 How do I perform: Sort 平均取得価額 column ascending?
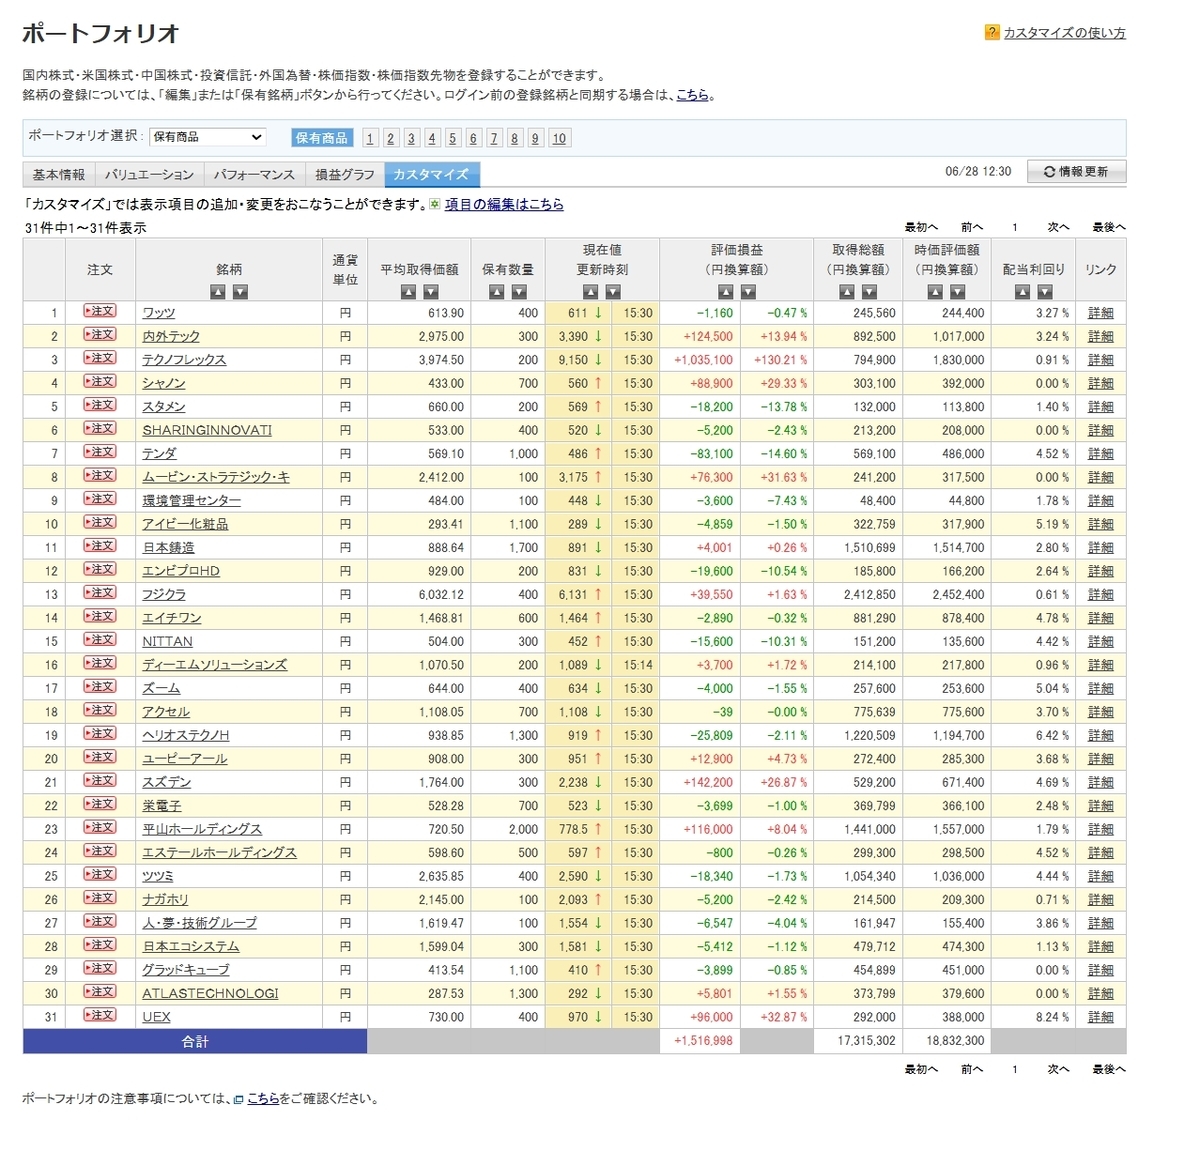point(408,292)
